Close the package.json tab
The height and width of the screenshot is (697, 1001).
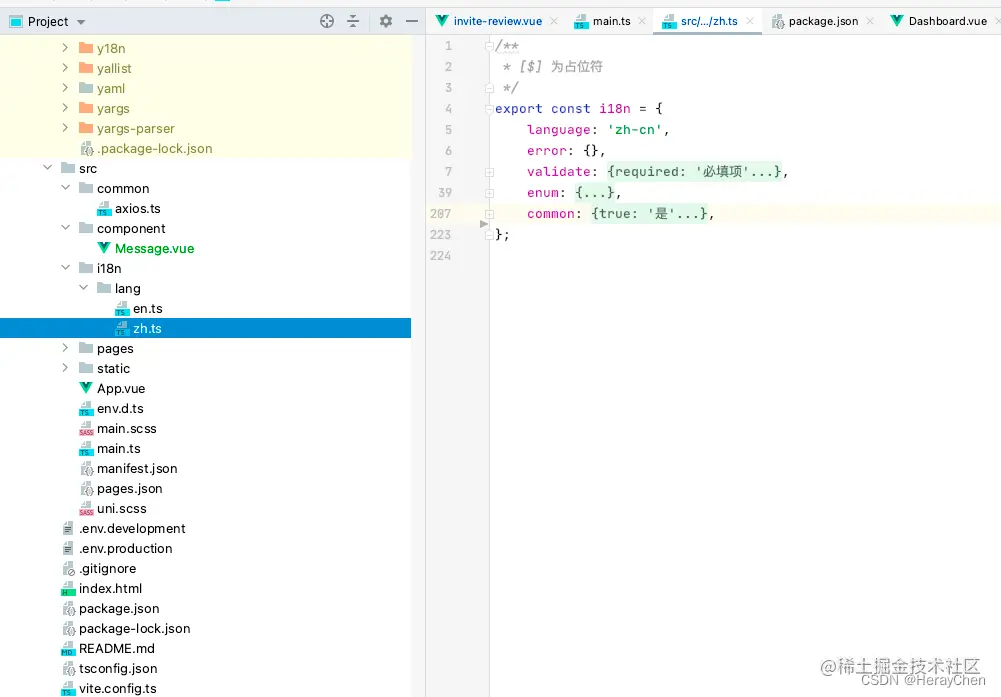point(869,21)
